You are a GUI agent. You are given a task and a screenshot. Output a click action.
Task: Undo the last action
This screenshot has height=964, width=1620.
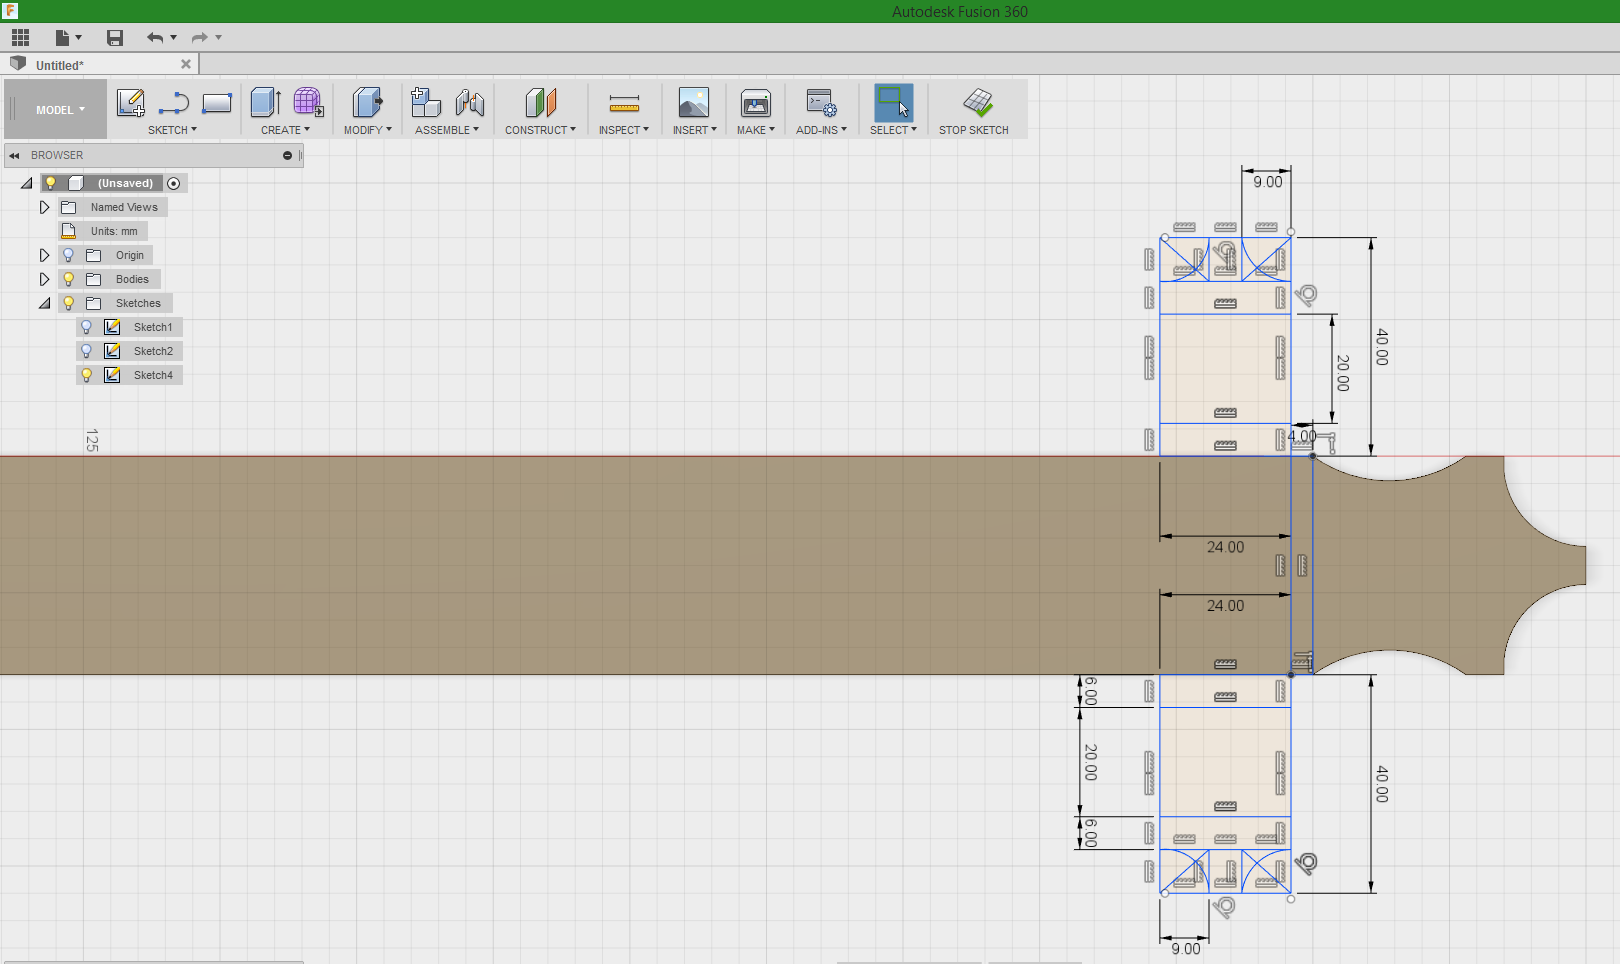[155, 38]
